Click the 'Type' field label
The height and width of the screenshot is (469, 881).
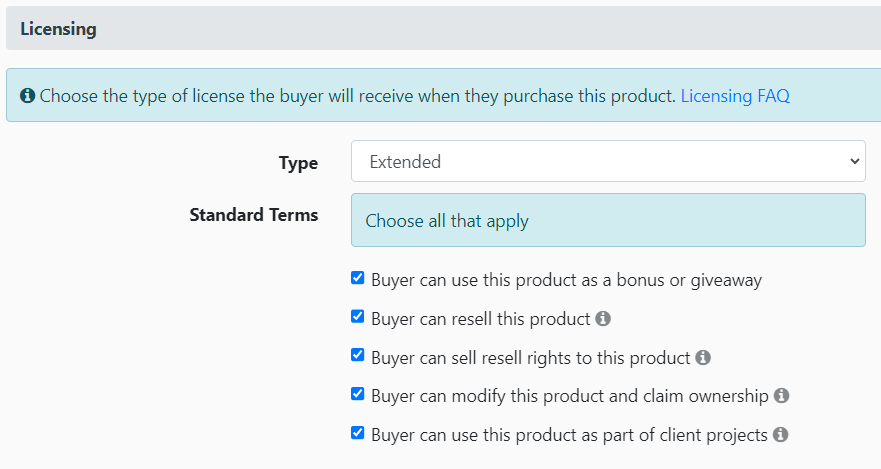298,162
